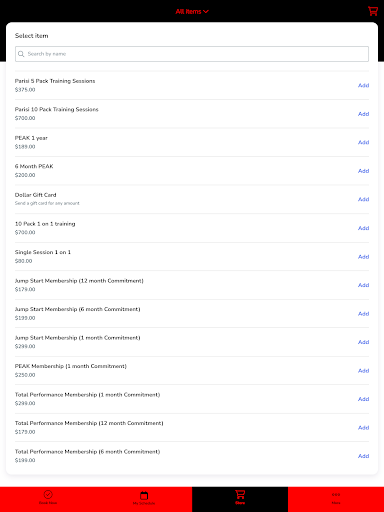Add the Dollar Gift Card
This screenshot has width=384, height=512.
click(363, 199)
